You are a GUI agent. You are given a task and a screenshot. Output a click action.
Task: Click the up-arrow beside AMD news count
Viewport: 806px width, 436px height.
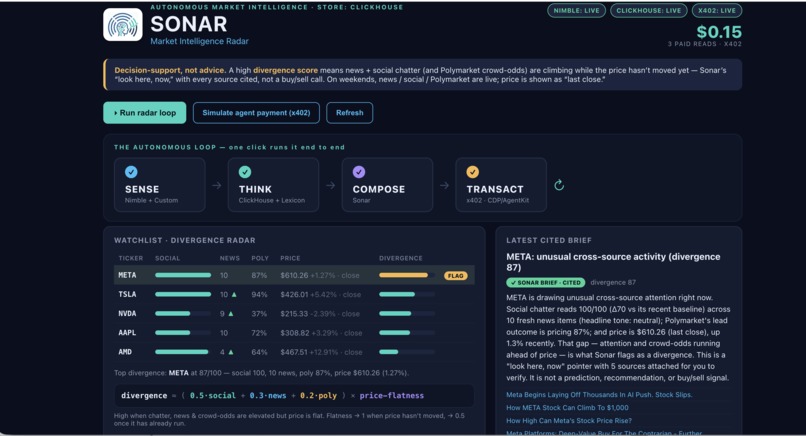click(231, 352)
